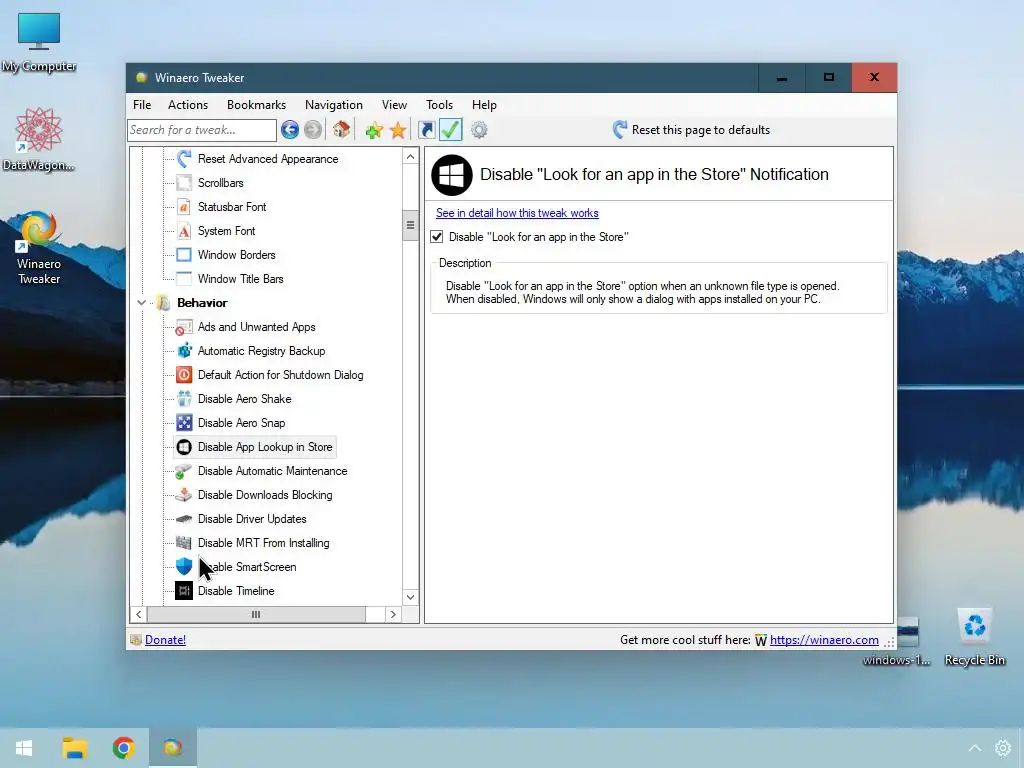This screenshot has height=768, width=1024.
Task: Select the DataWagon desktop shortcut
Action: pos(39,139)
